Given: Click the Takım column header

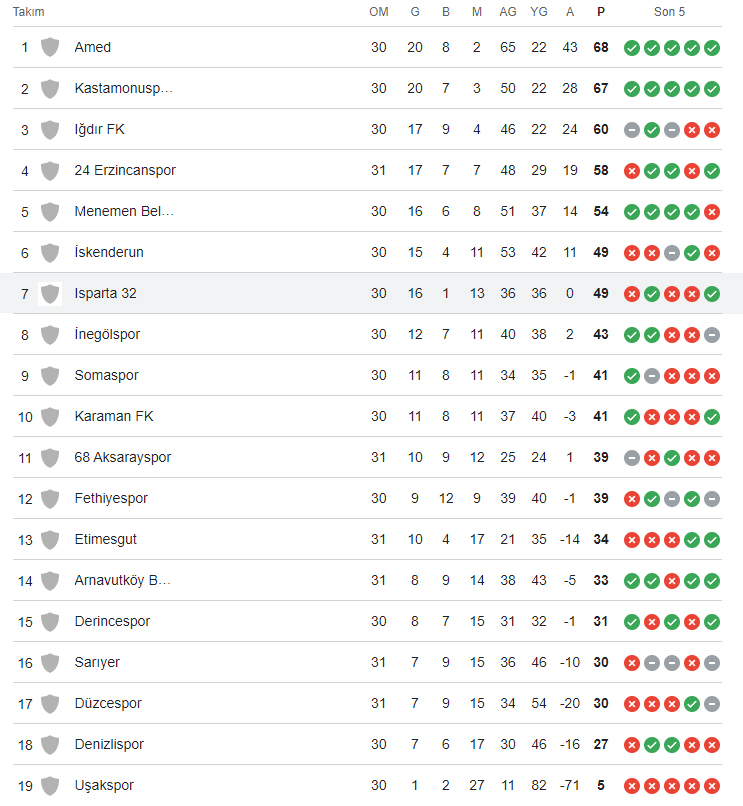Looking at the screenshot, I should (29, 12).
